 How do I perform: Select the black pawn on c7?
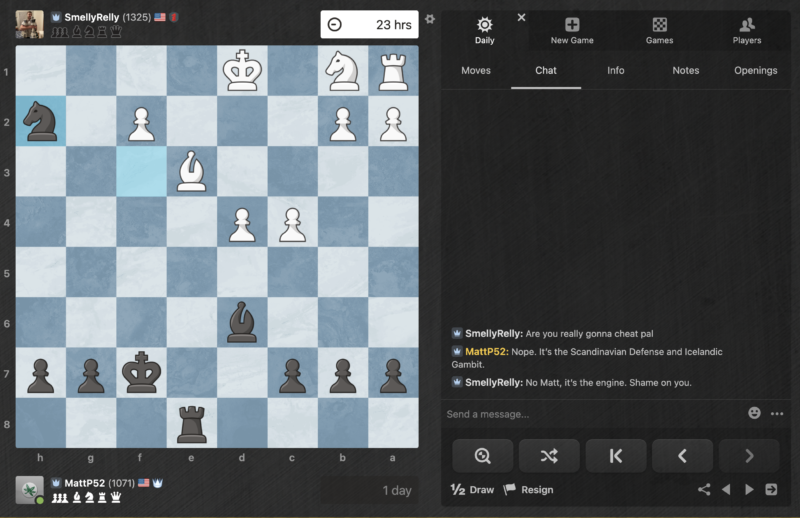tap(292, 376)
